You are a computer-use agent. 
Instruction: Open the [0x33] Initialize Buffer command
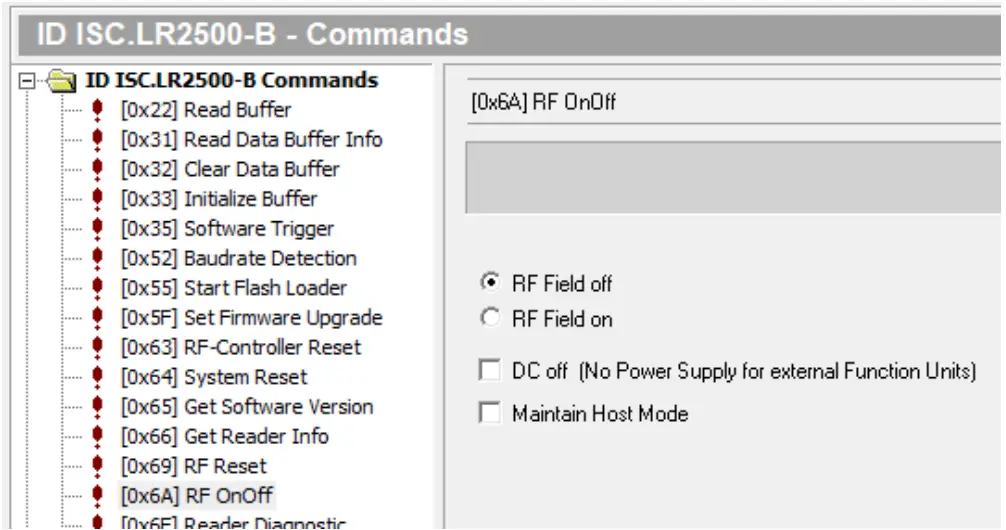tap(219, 199)
